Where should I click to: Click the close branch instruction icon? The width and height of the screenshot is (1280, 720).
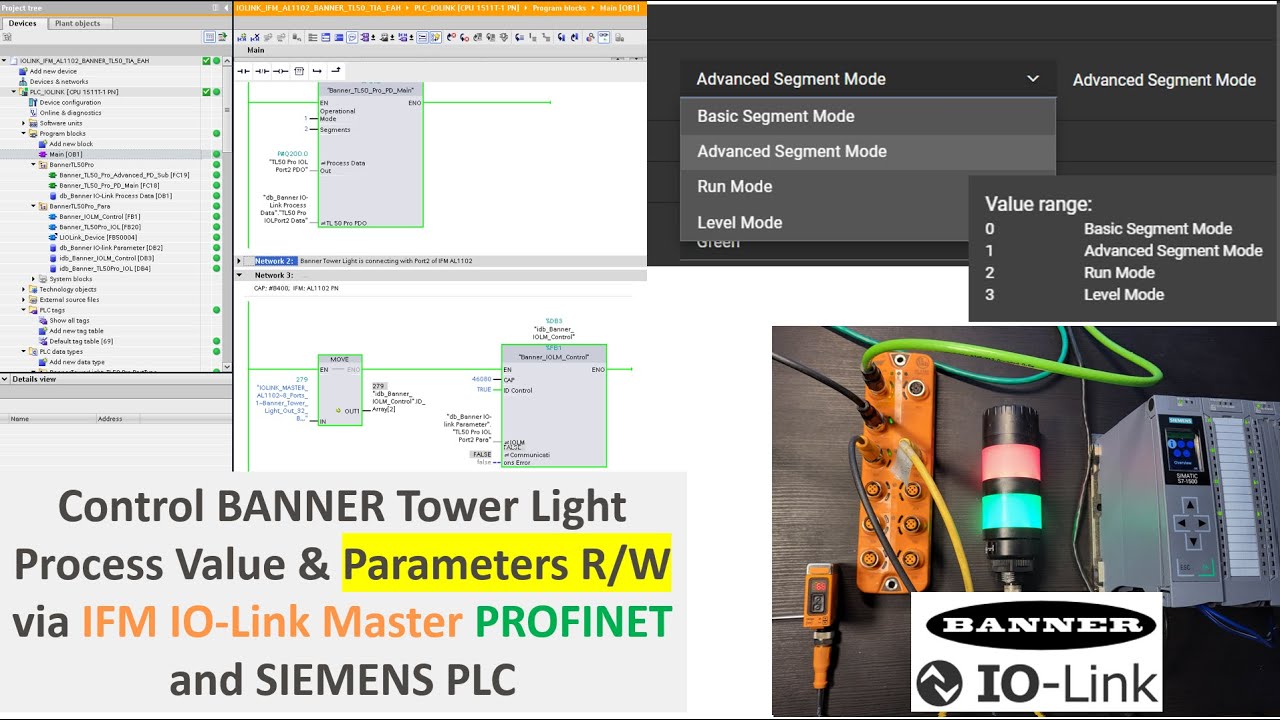pos(336,71)
